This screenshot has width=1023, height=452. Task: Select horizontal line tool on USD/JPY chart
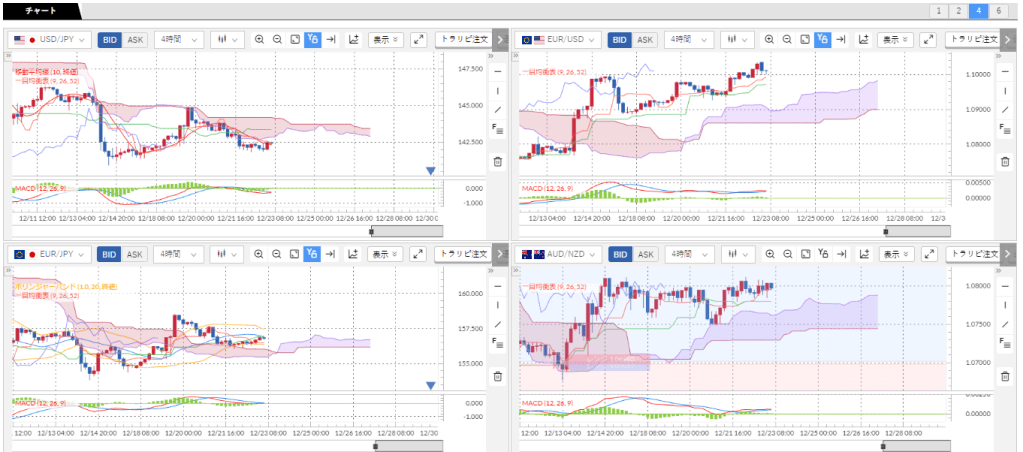pyautogui.click(x=497, y=71)
